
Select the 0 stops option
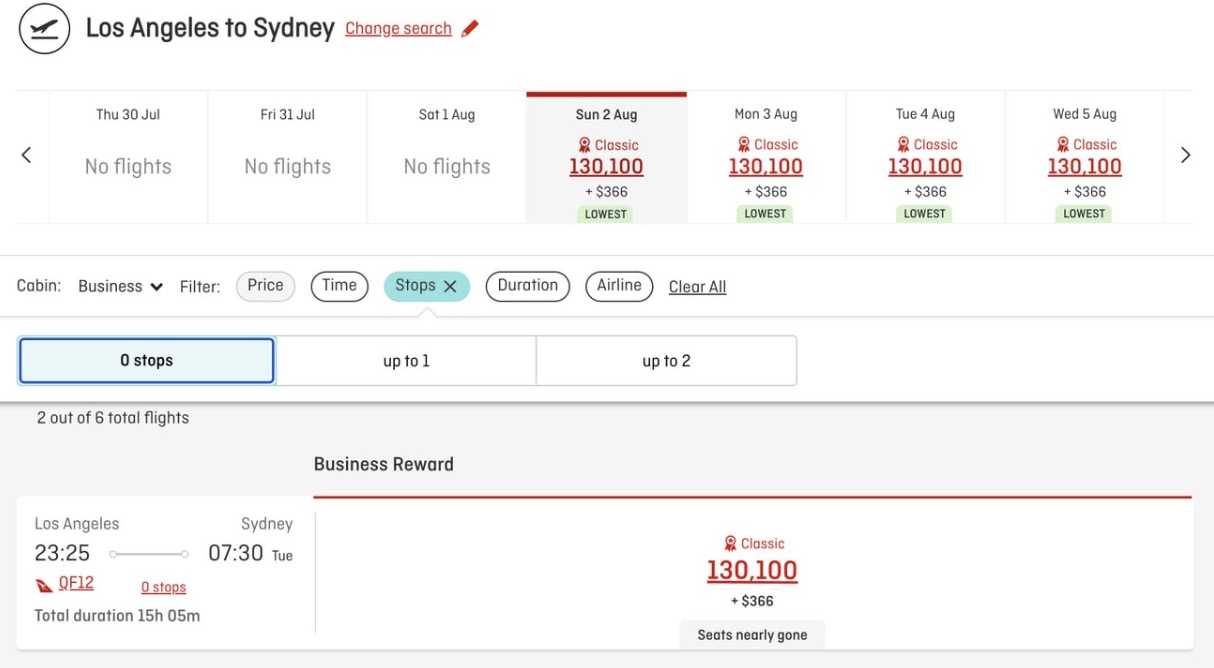[x=146, y=358]
